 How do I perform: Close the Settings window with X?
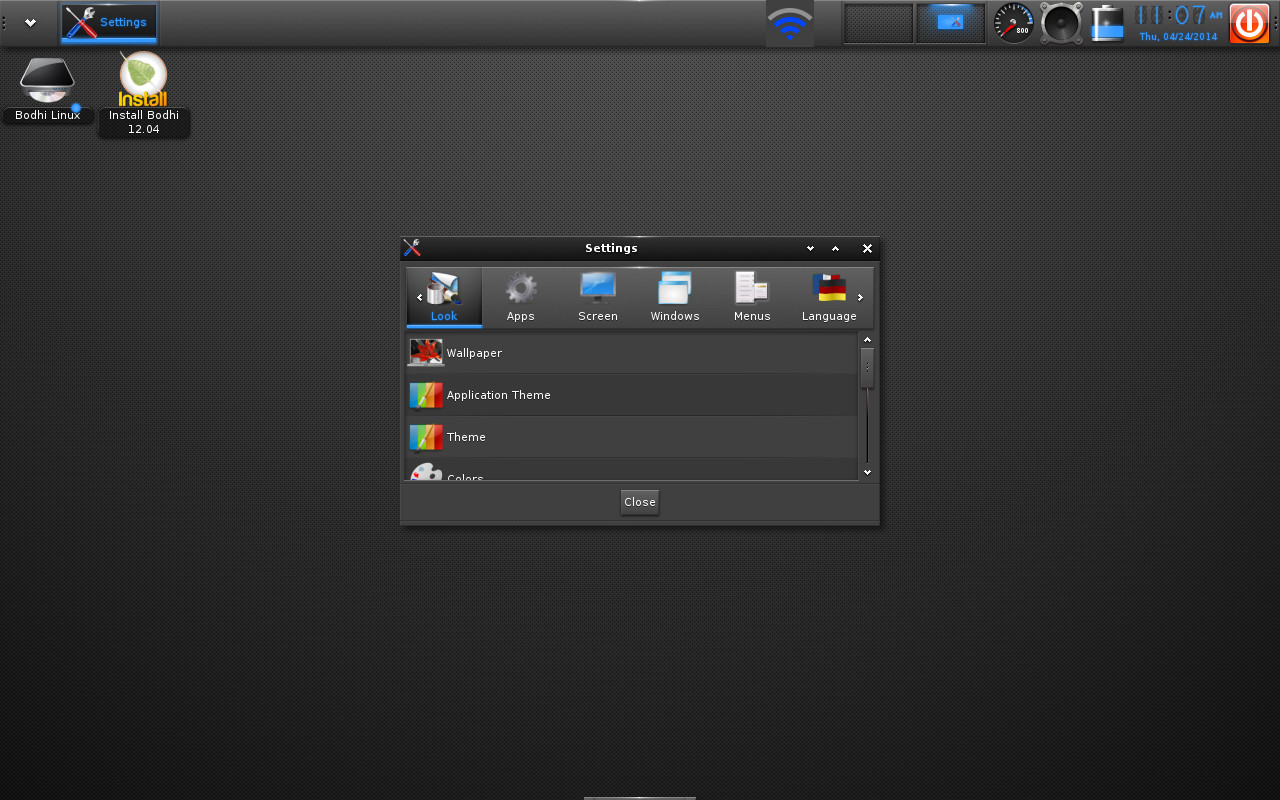point(867,248)
